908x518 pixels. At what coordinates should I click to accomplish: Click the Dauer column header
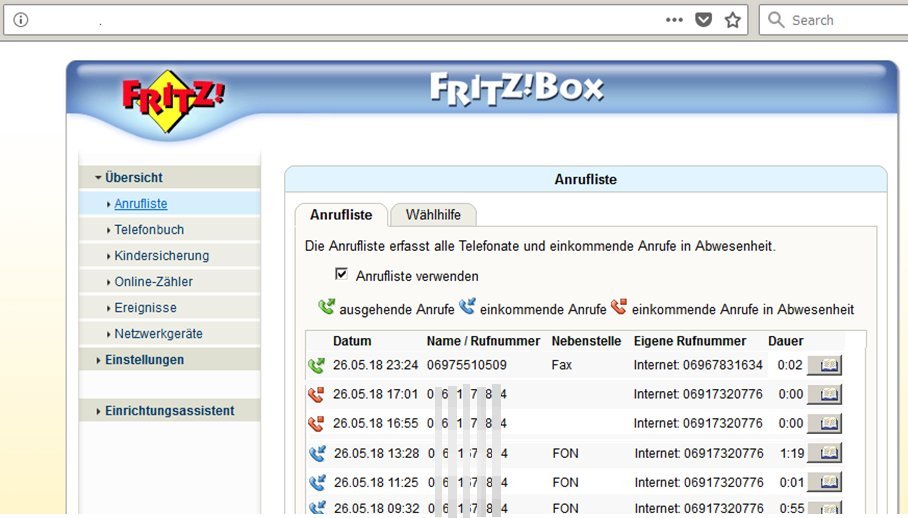(785, 341)
